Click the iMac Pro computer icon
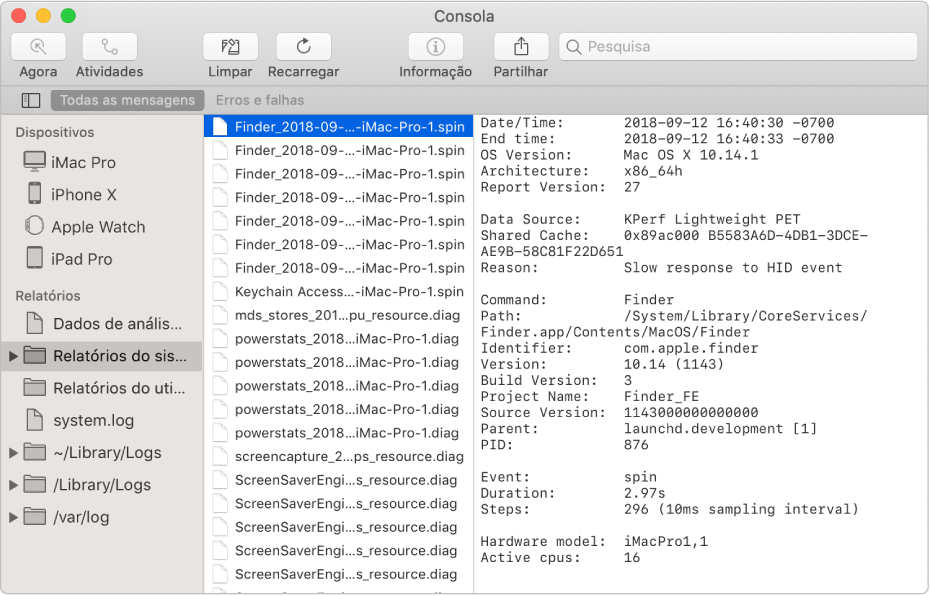 pos(34,161)
